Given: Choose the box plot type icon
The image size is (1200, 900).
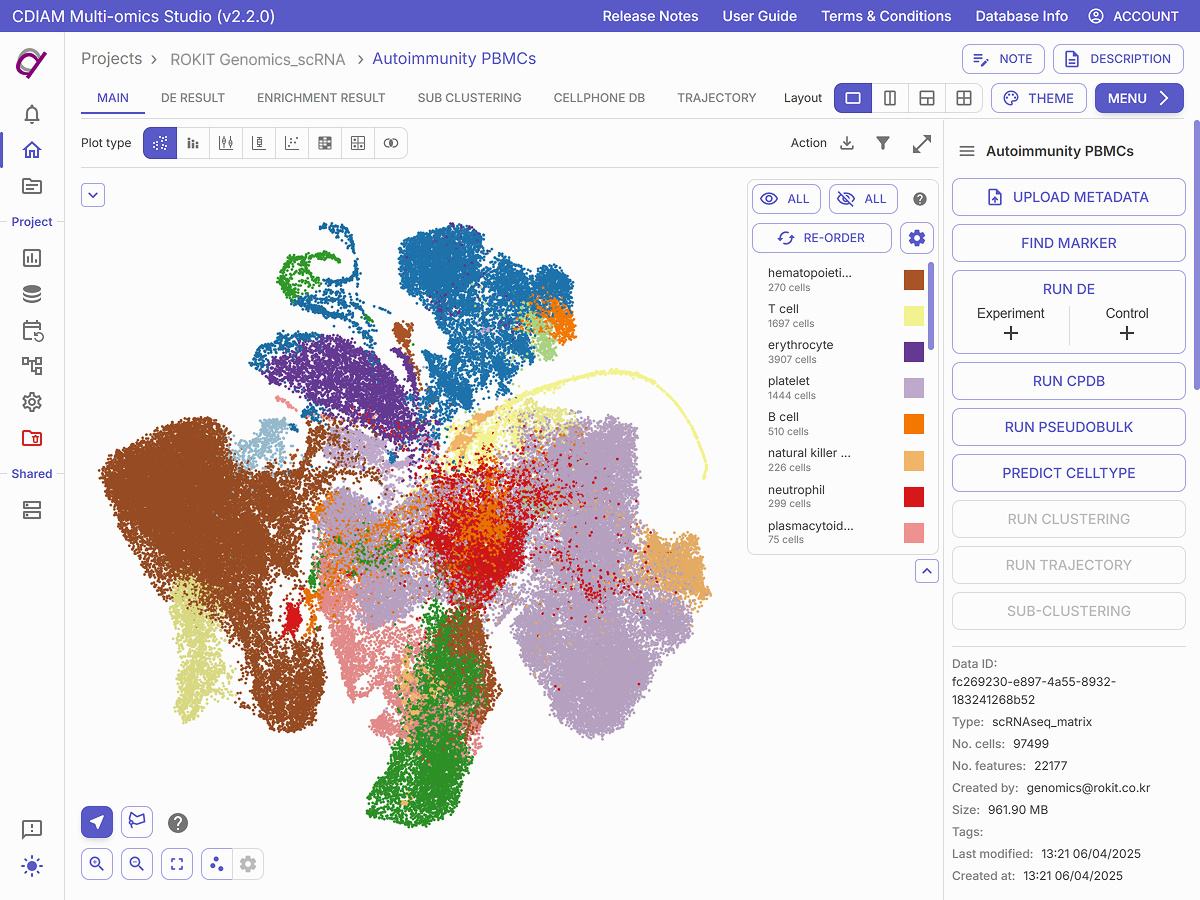Looking at the screenshot, I should [x=259, y=143].
